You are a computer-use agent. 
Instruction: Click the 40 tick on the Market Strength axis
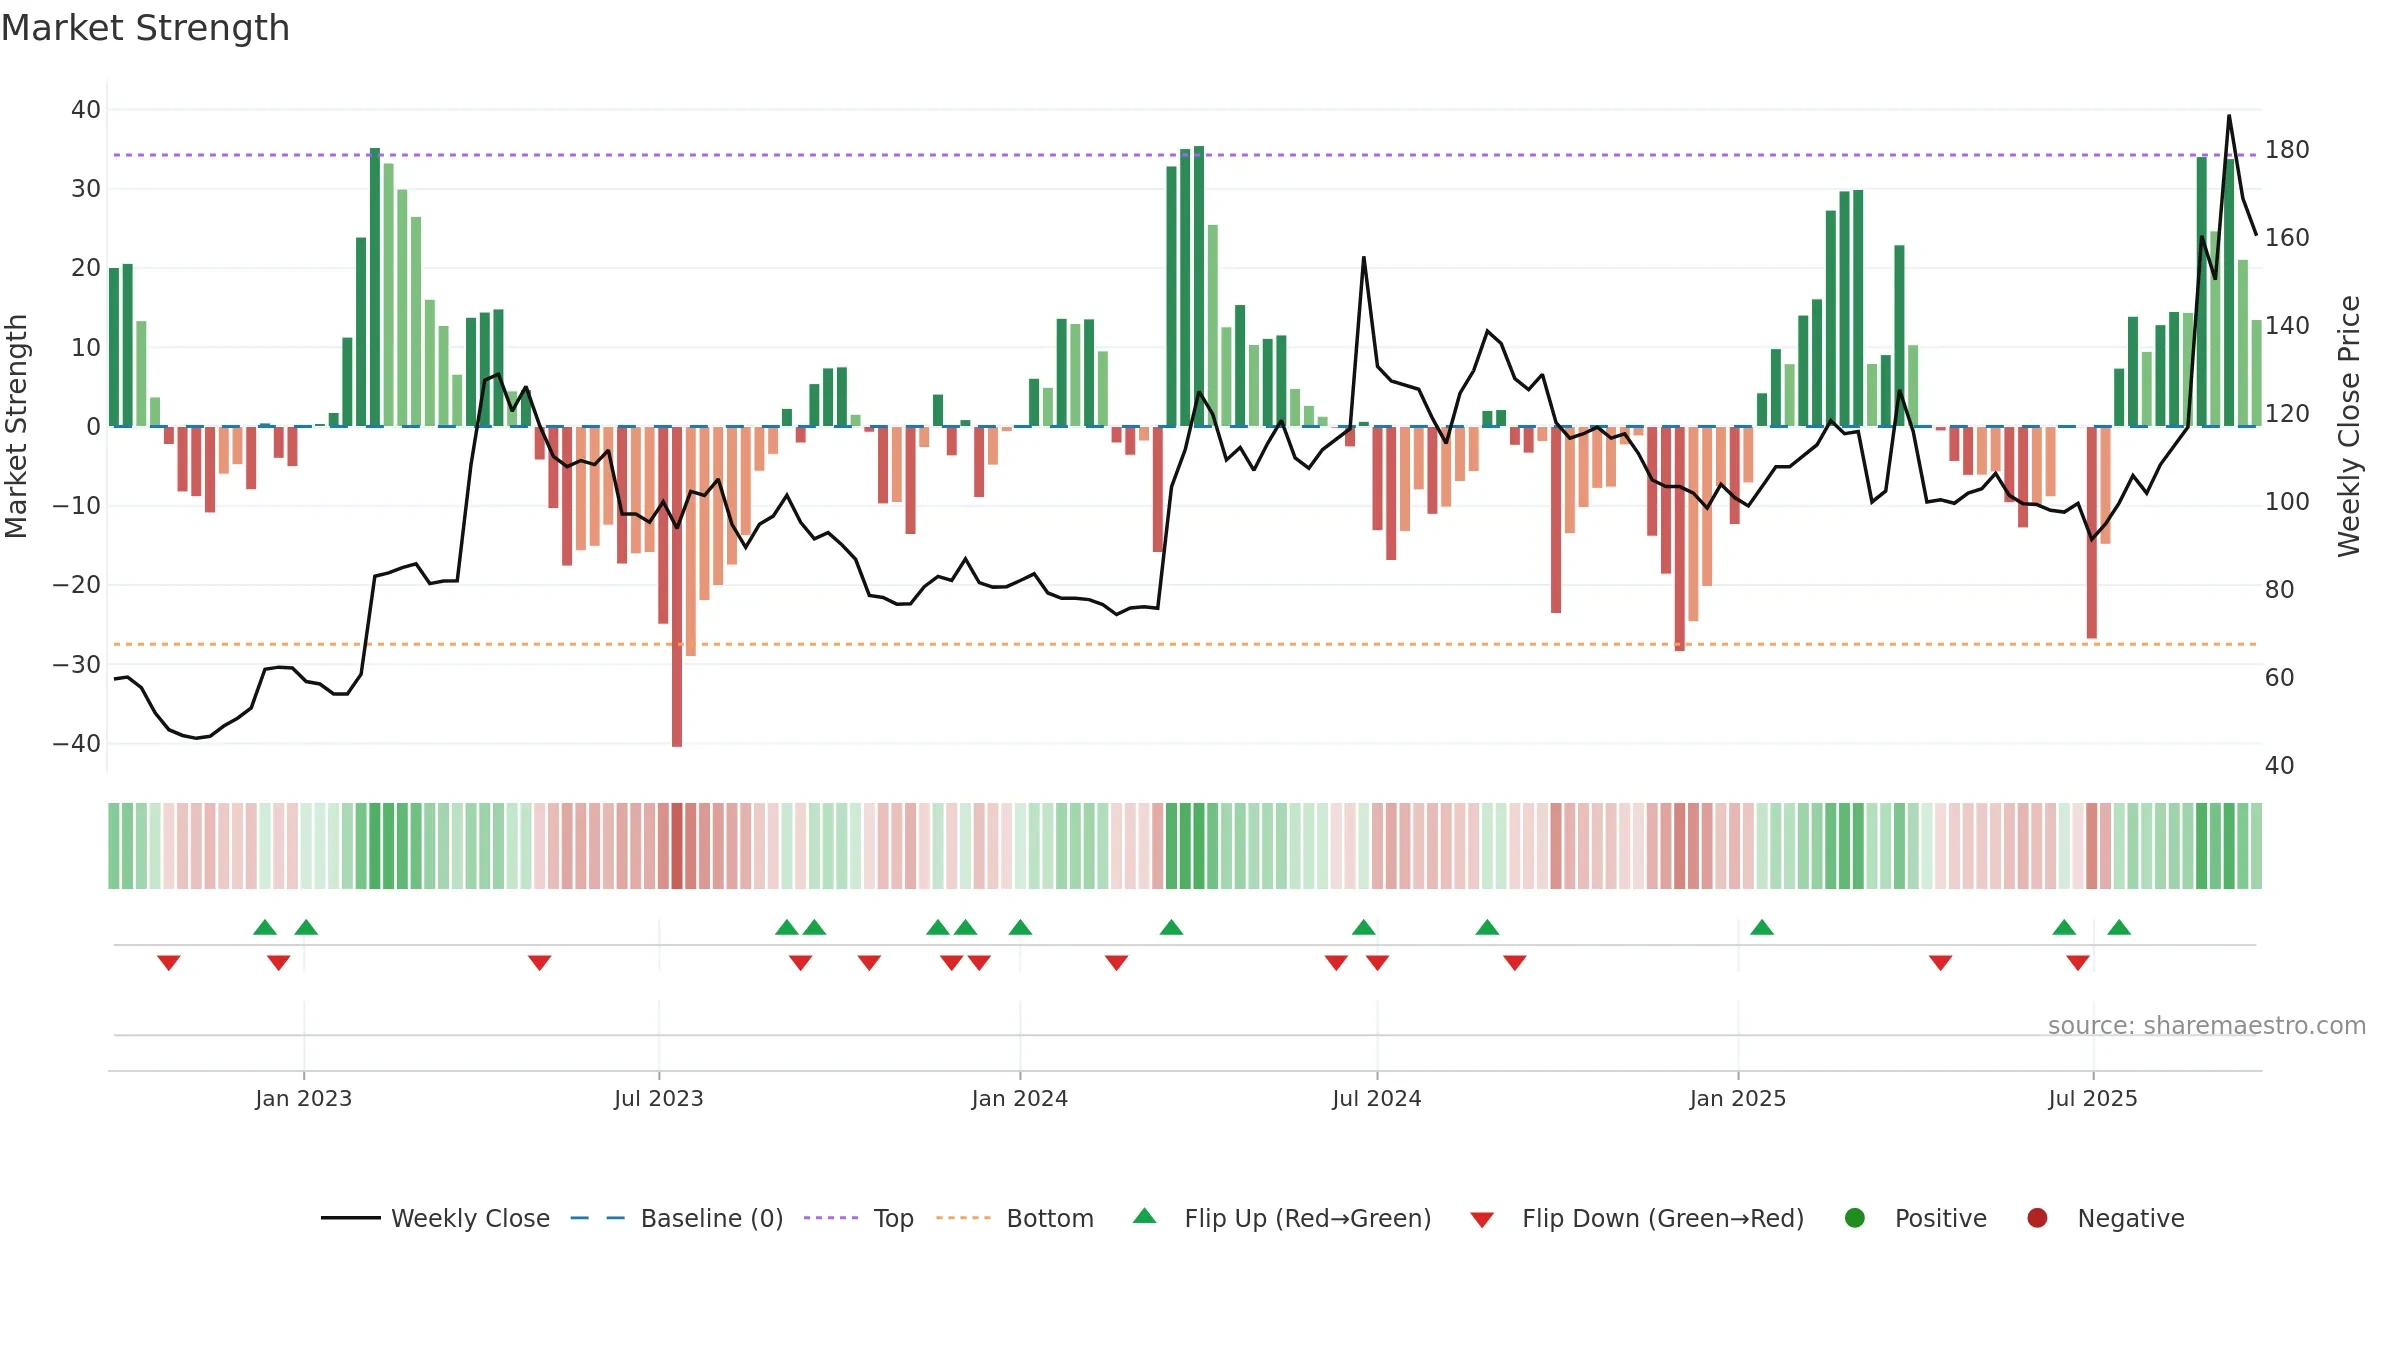tap(86, 110)
